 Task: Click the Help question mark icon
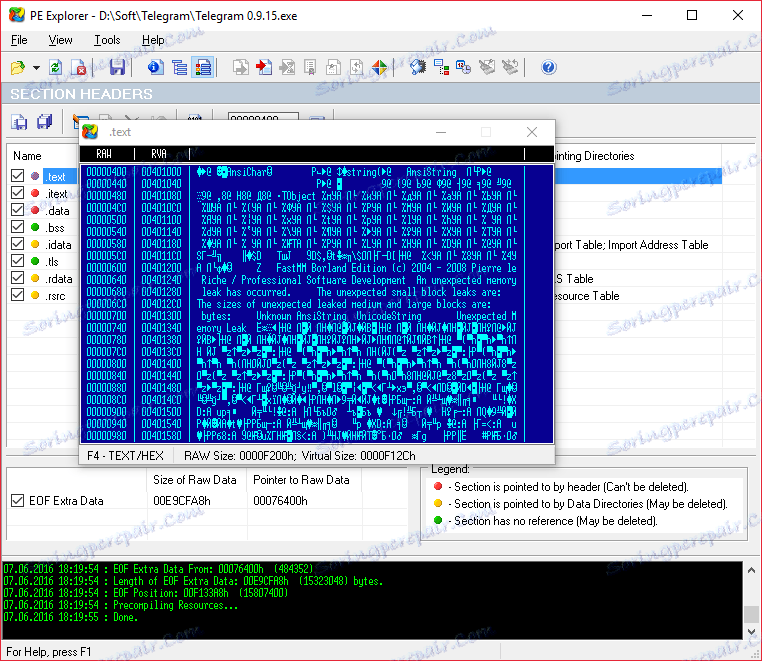click(548, 68)
